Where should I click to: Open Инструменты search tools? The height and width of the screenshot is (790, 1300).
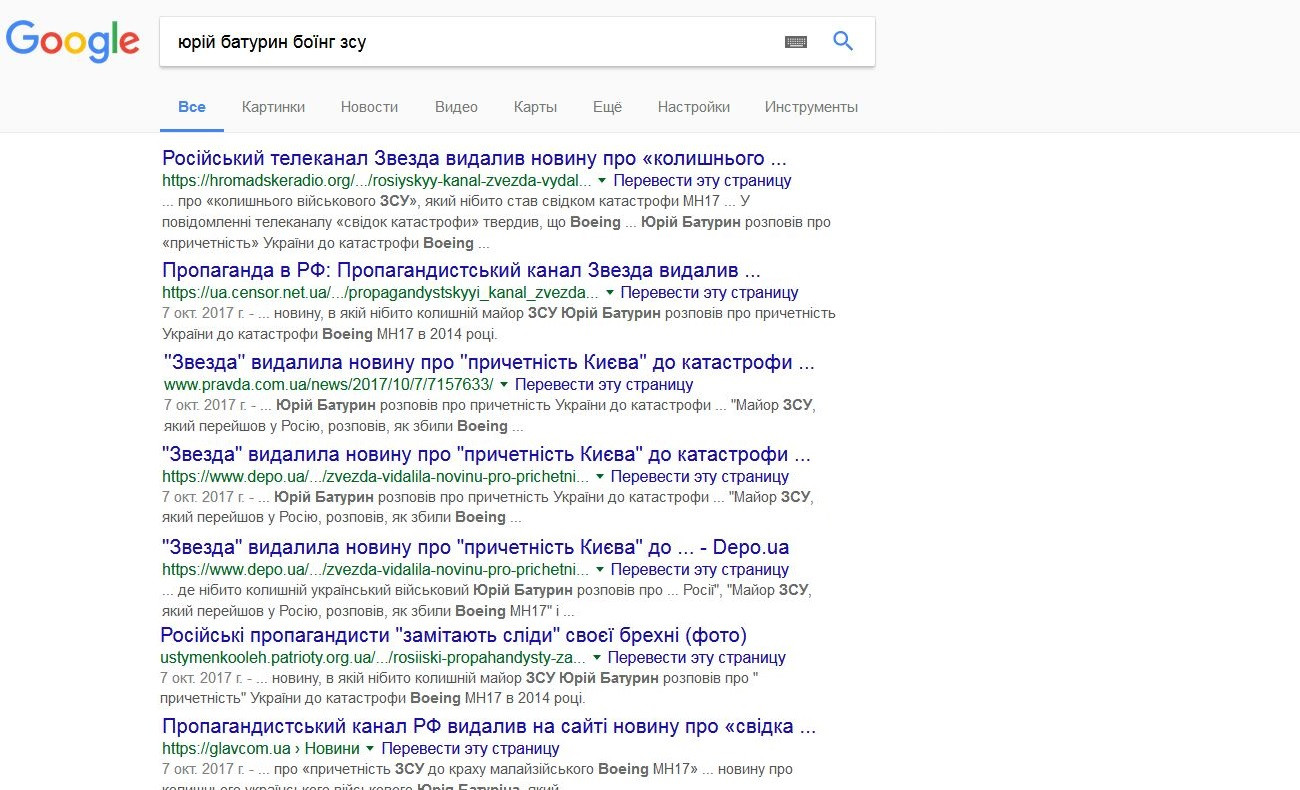(811, 107)
